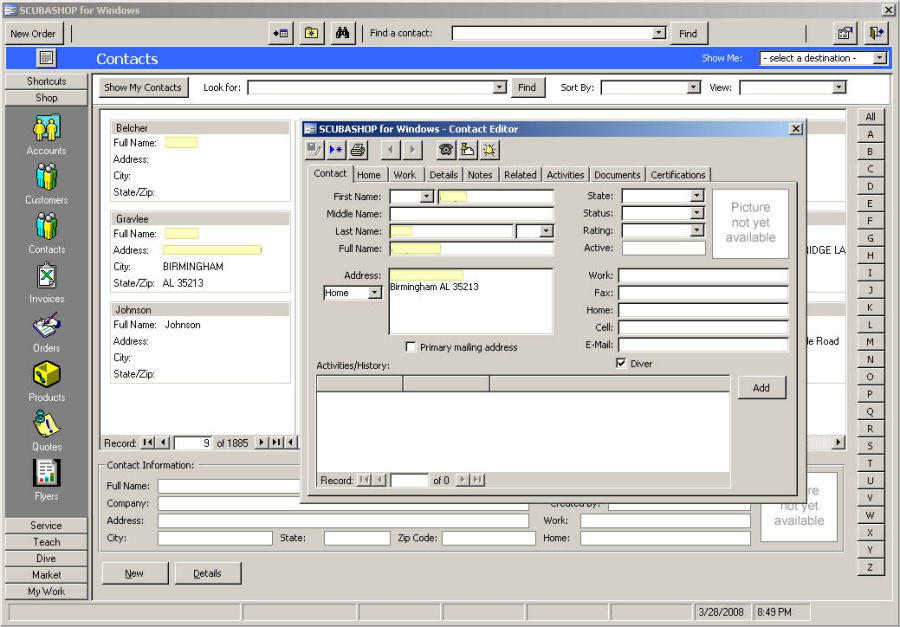Open the Activities tab
This screenshot has width=900, height=627.
[x=565, y=175]
